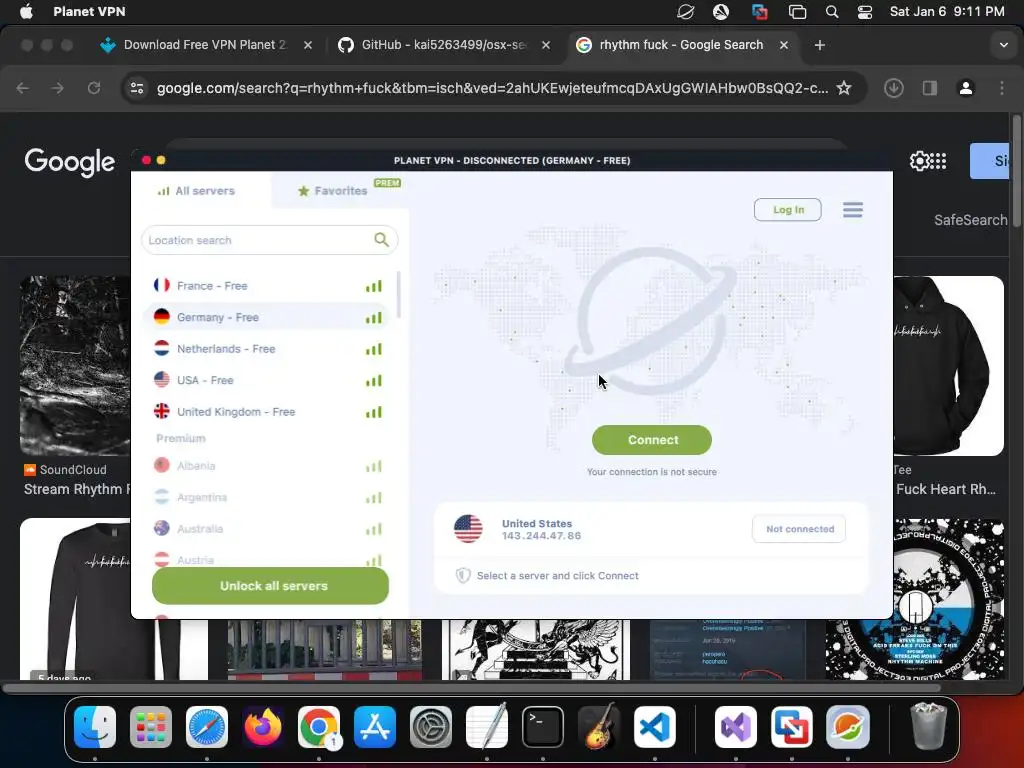The height and width of the screenshot is (768, 1024).
Task: Open Spotlight search in menu bar
Action: click(831, 12)
